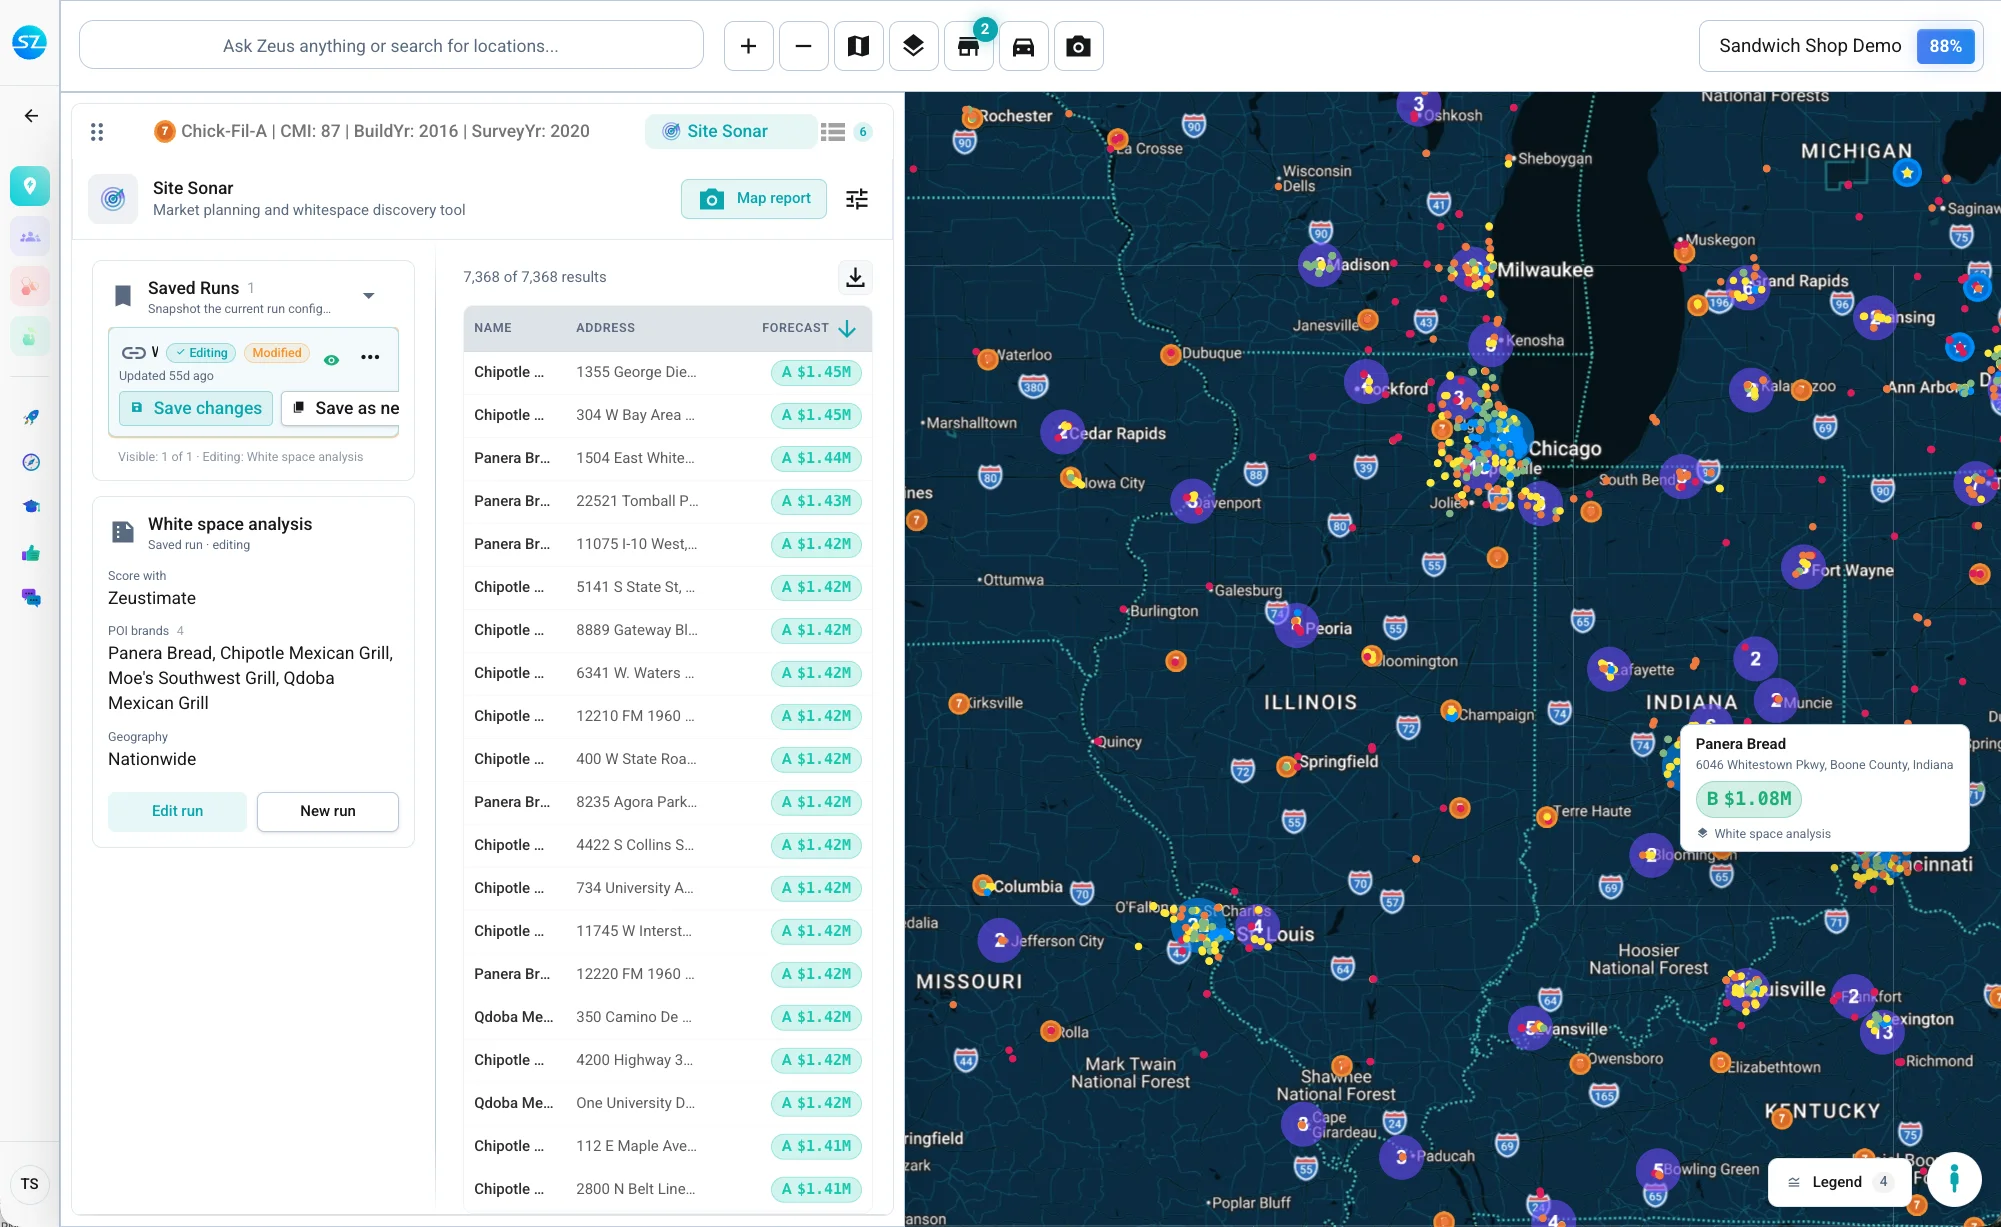2001x1227 pixels.
Task: Open the saved run three-dot menu
Action: pyautogui.click(x=370, y=357)
